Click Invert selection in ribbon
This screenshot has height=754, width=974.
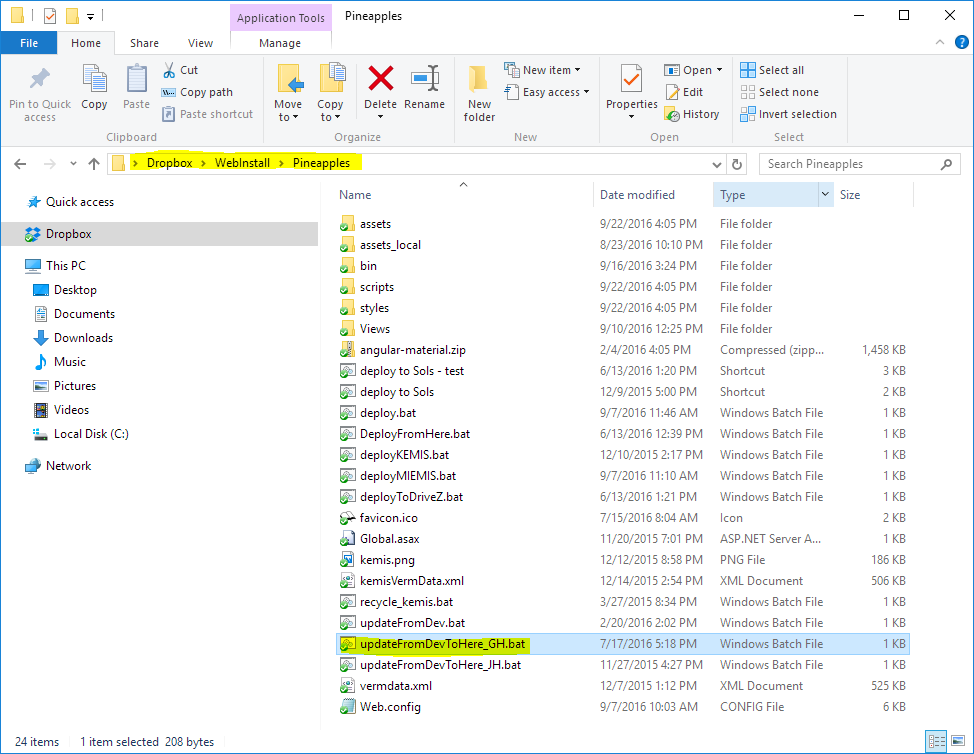click(788, 114)
